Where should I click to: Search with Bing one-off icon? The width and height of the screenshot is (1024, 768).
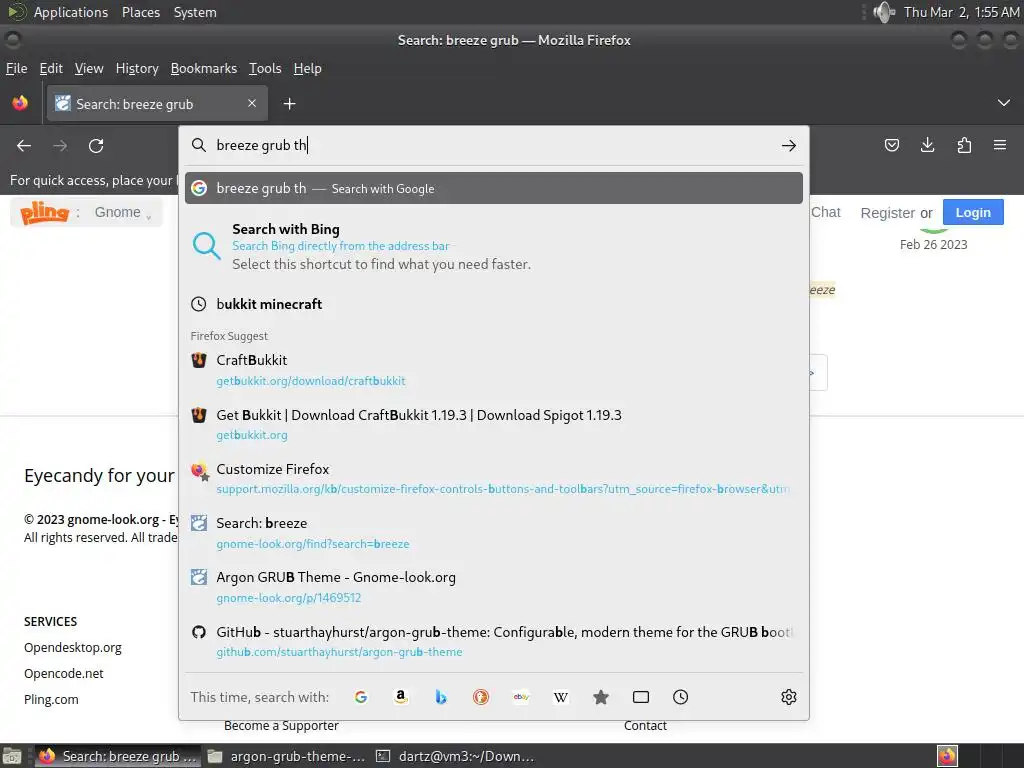(441, 697)
